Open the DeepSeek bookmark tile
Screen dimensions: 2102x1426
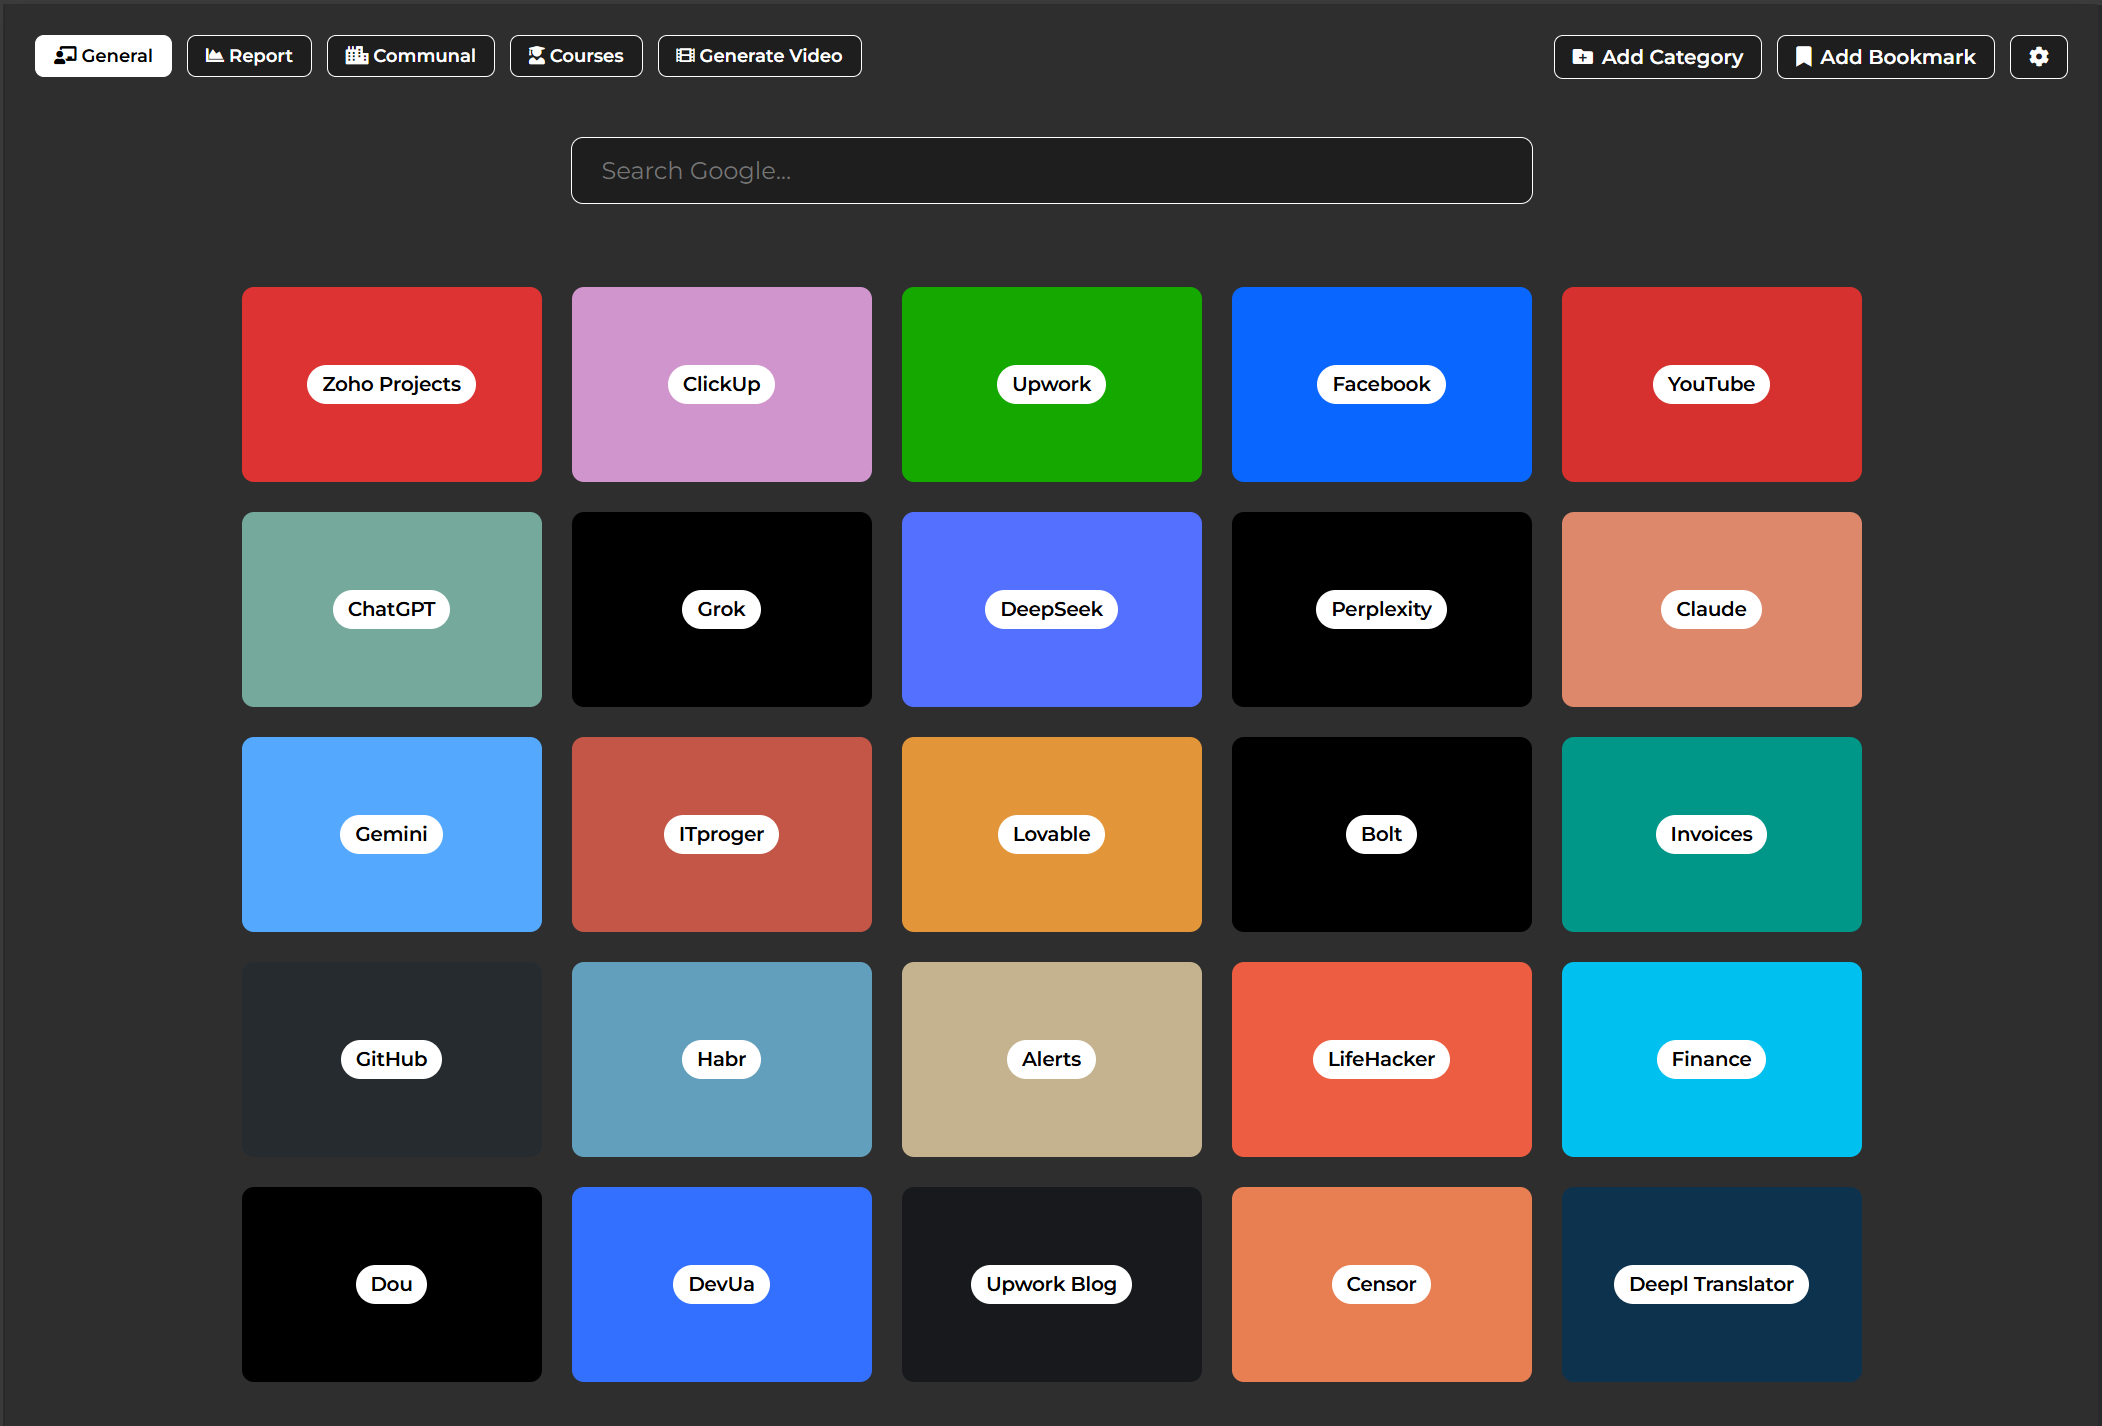coord(1051,609)
